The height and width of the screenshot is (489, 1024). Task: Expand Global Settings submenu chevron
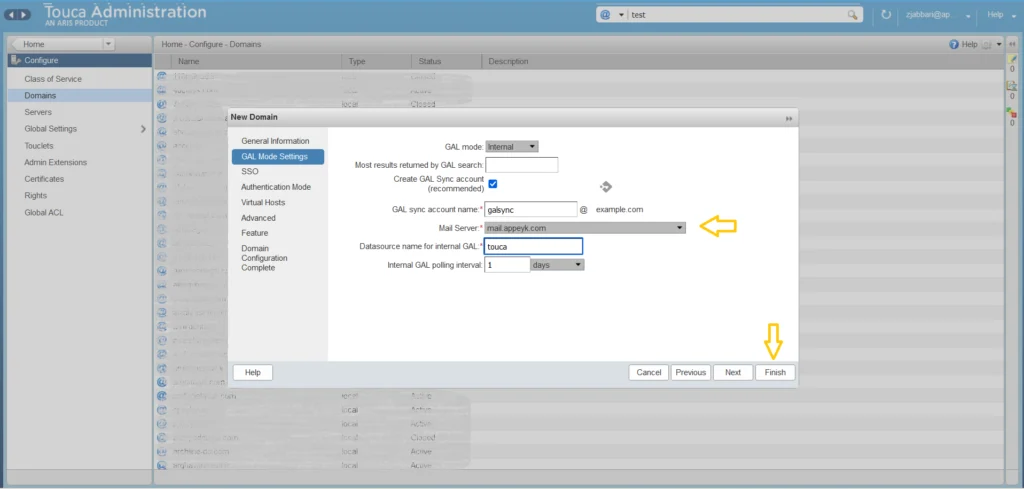click(144, 129)
